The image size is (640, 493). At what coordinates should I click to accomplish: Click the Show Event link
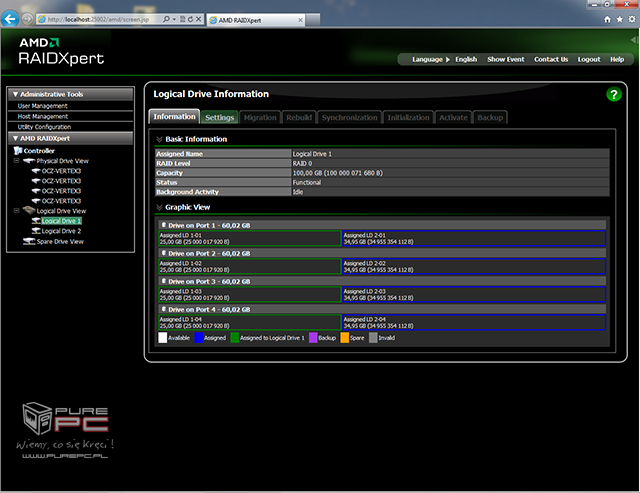[505, 60]
